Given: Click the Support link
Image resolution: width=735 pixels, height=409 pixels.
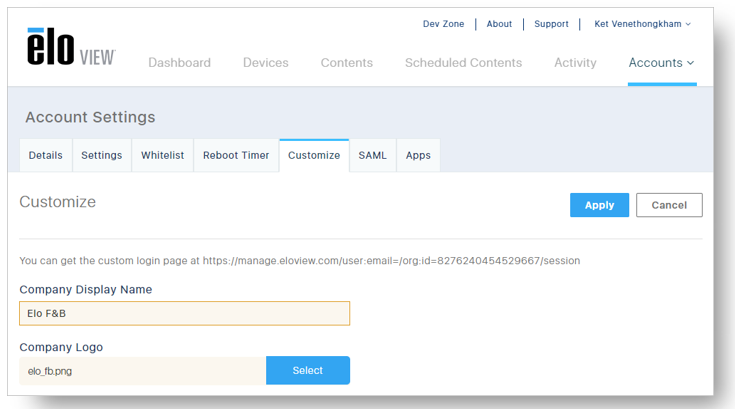Looking at the screenshot, I should click(551, 24).
